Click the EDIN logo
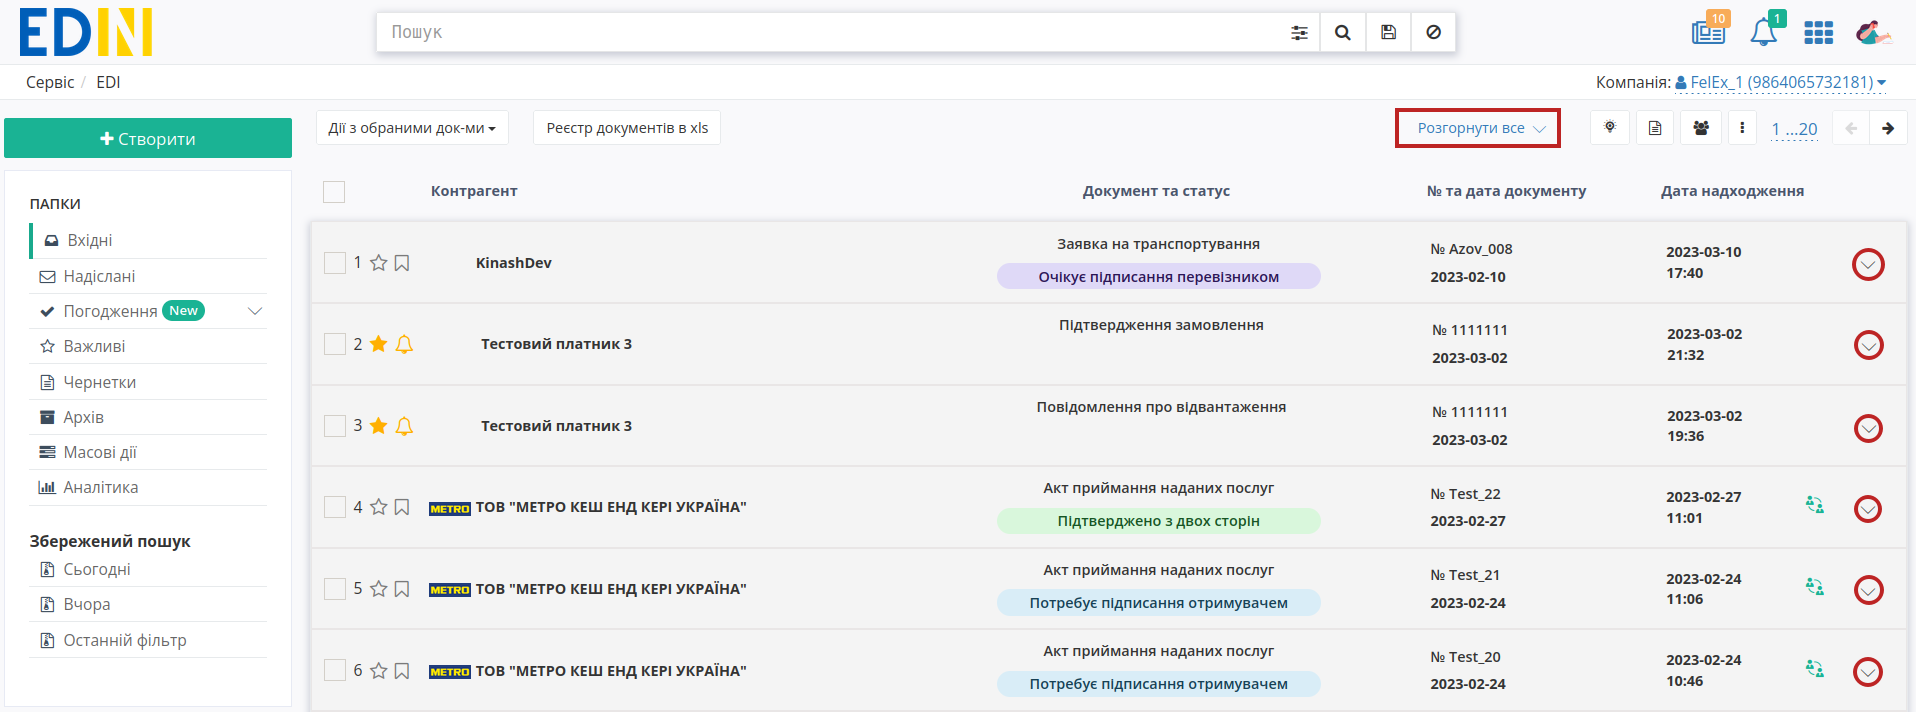 point(86,32)
